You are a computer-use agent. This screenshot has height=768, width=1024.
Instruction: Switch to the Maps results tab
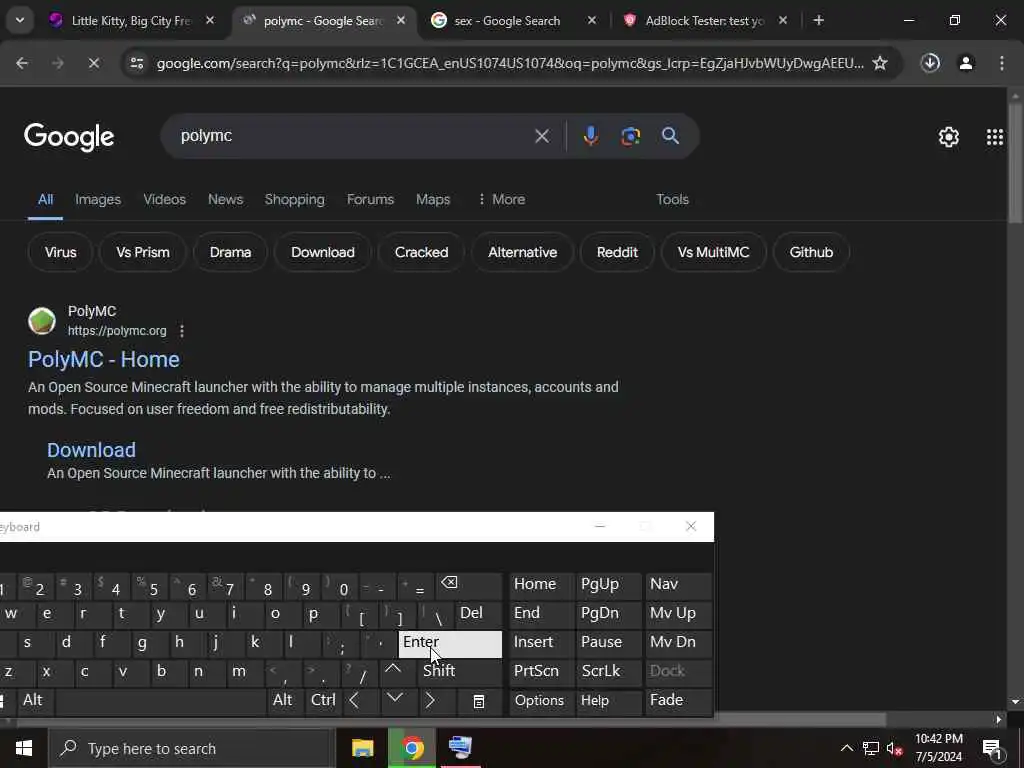pos(433,199)
